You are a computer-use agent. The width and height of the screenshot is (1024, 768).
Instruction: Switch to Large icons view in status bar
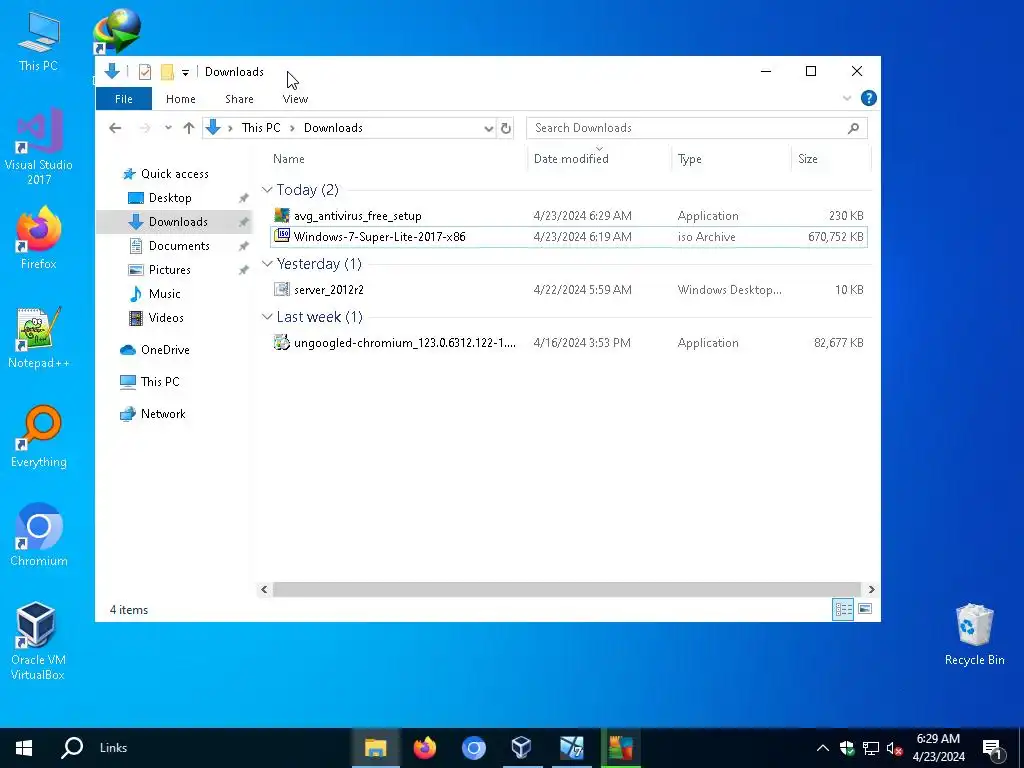pos(865,609)
